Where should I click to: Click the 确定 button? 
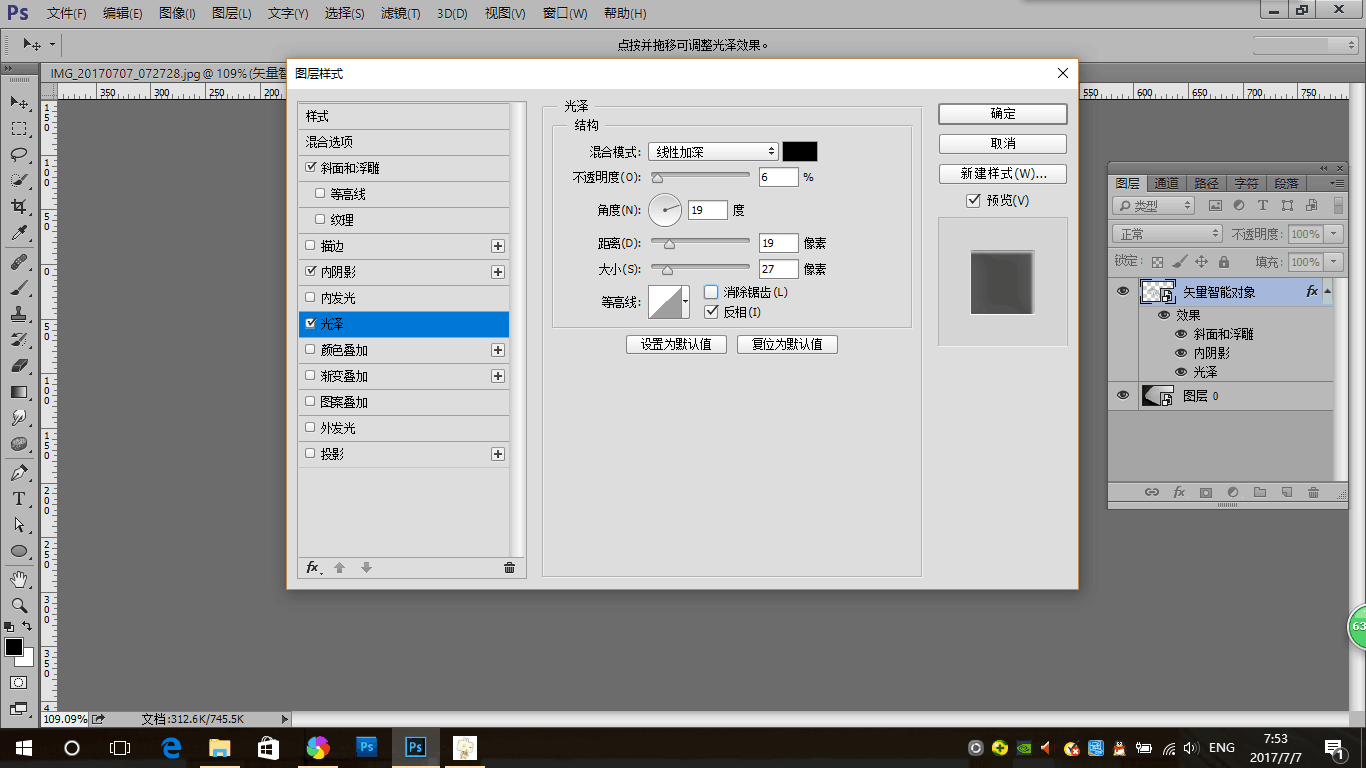tap(1002, 114)
